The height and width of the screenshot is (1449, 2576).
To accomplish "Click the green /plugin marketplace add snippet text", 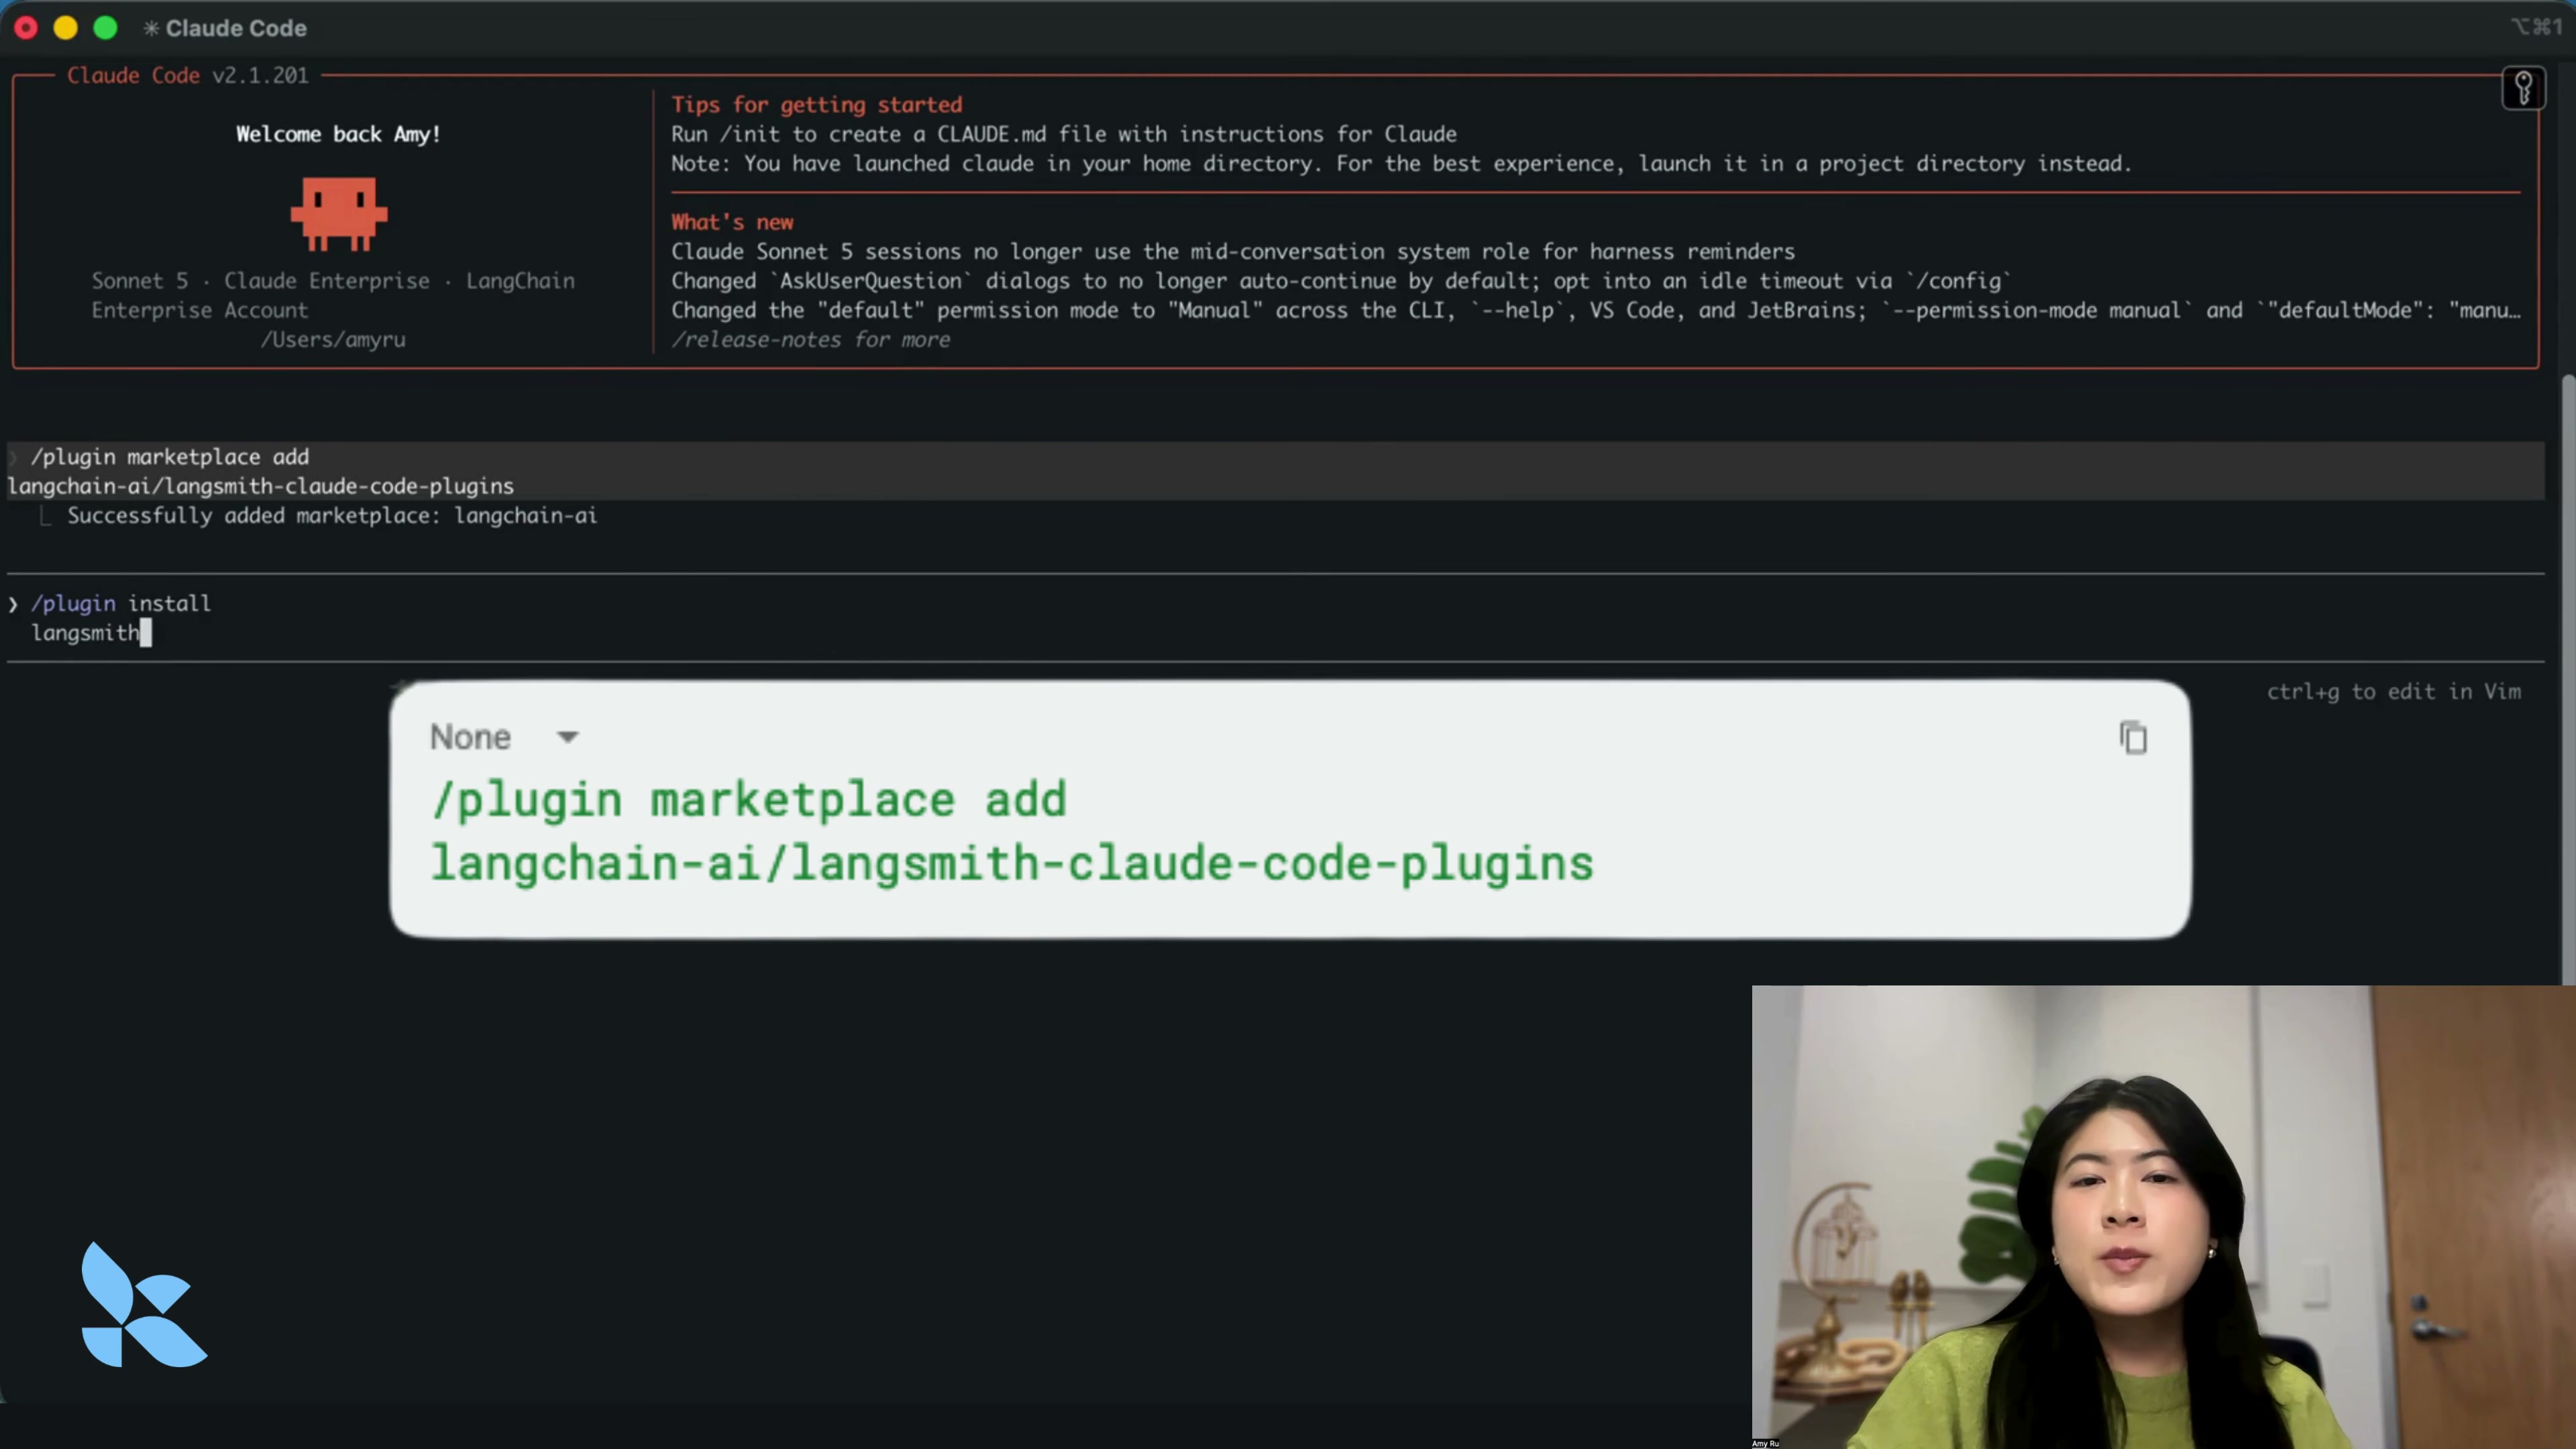I will click(1011, 831).
